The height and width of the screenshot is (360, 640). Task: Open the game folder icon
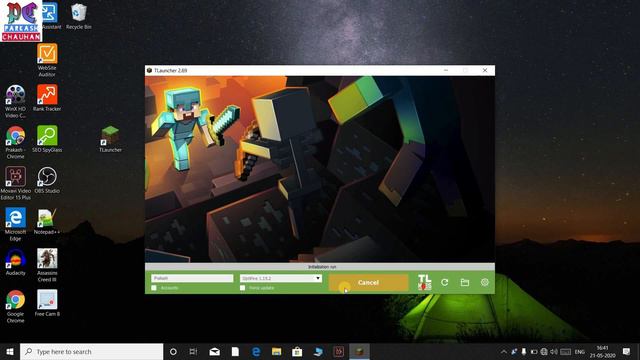(464, 282)
